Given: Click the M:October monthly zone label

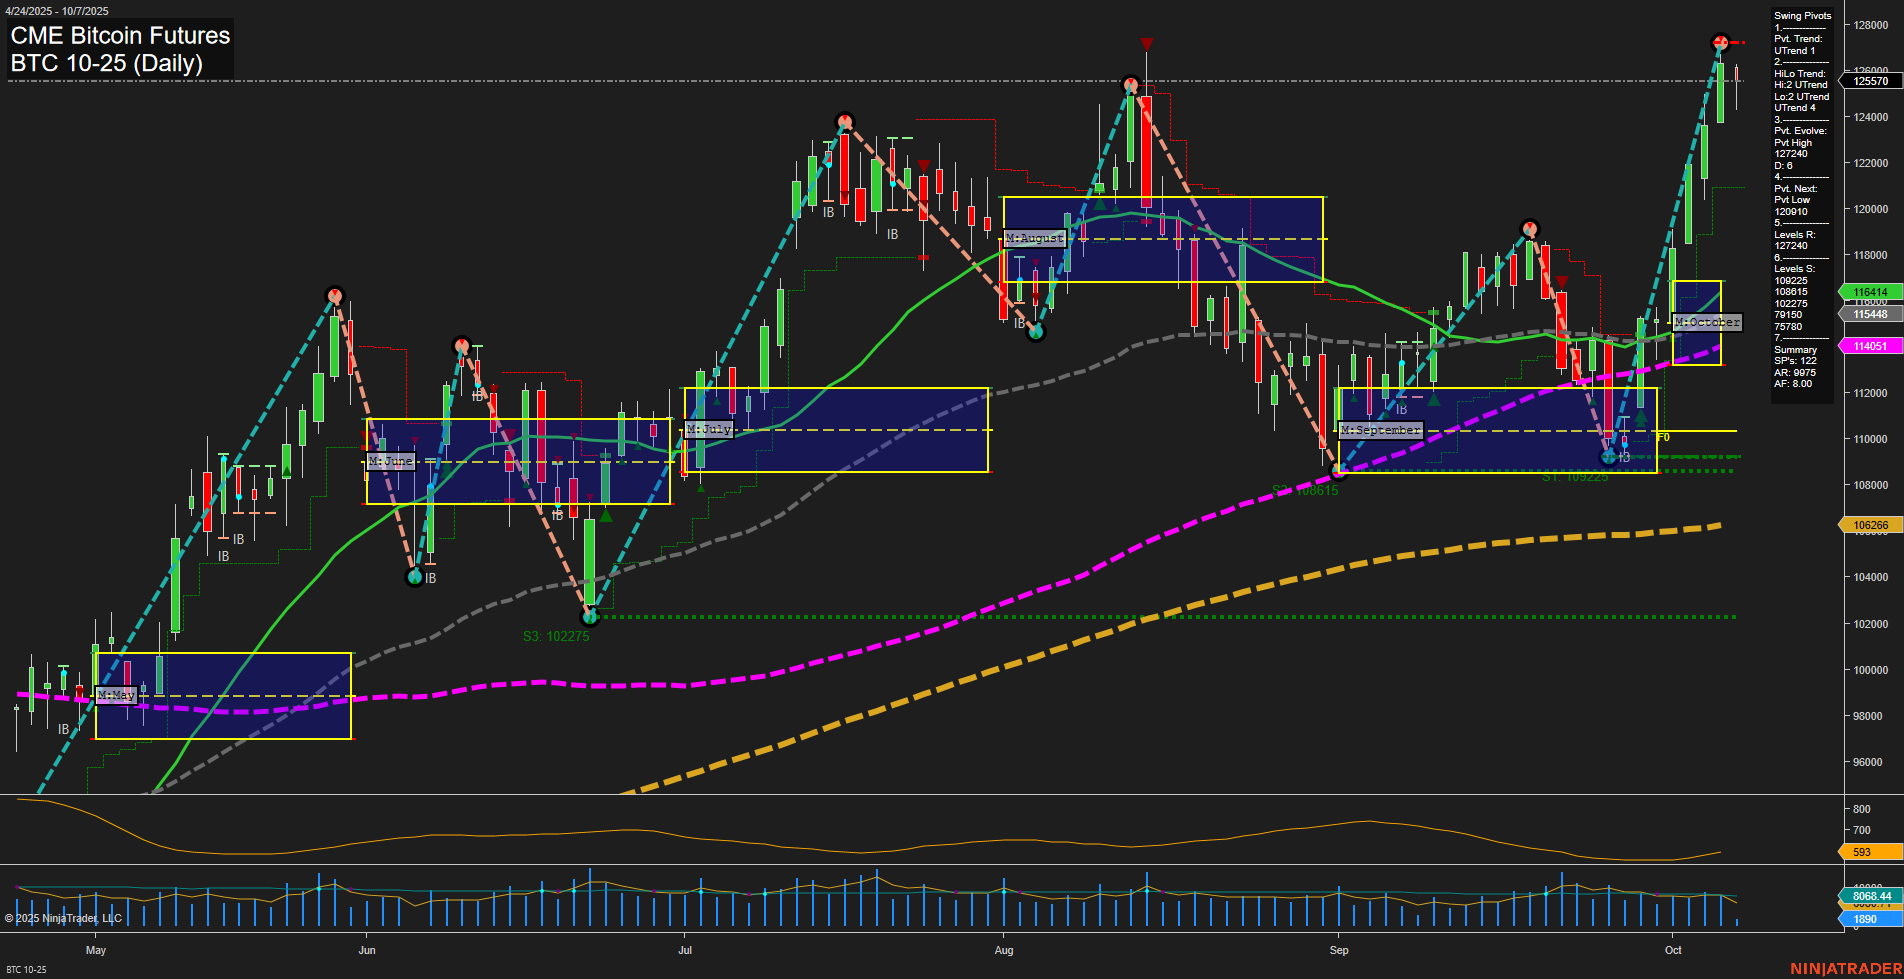Looking at the screenshot, I should pos(1707,322).
